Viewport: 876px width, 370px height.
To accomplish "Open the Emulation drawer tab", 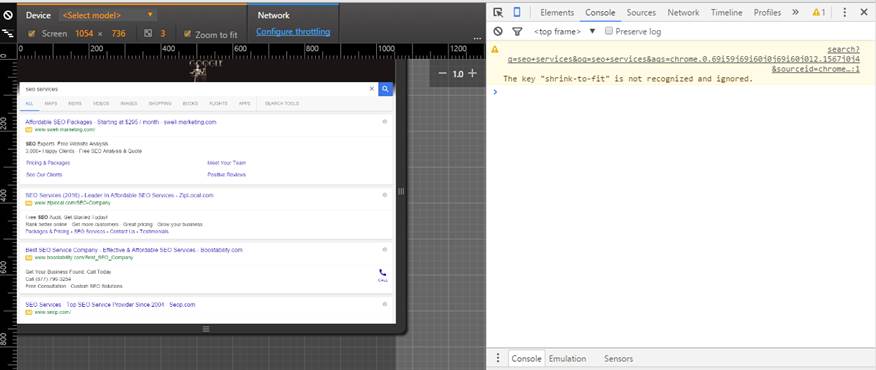I will click(x=567, y=358).
